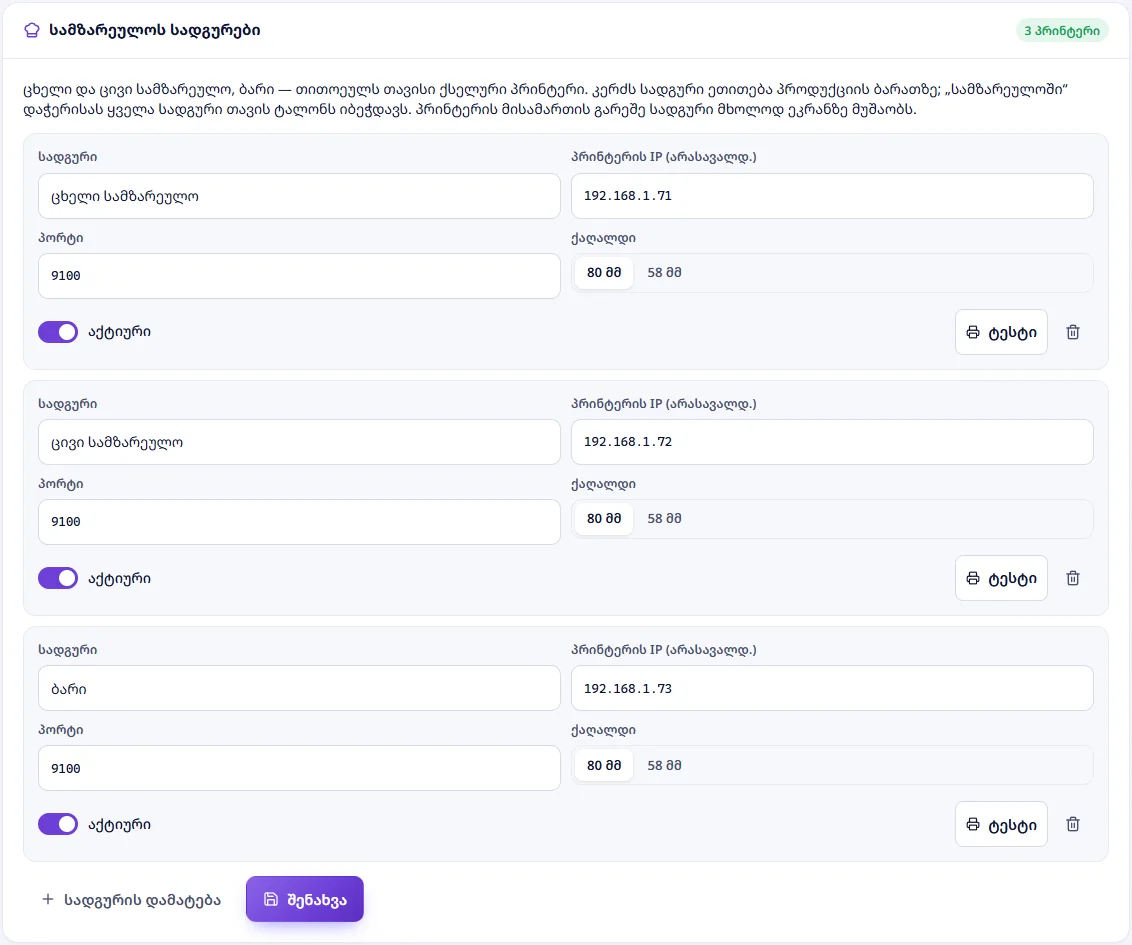Select 58 მმ paper for ცხელი სამზარეულო

pos(664,273)
